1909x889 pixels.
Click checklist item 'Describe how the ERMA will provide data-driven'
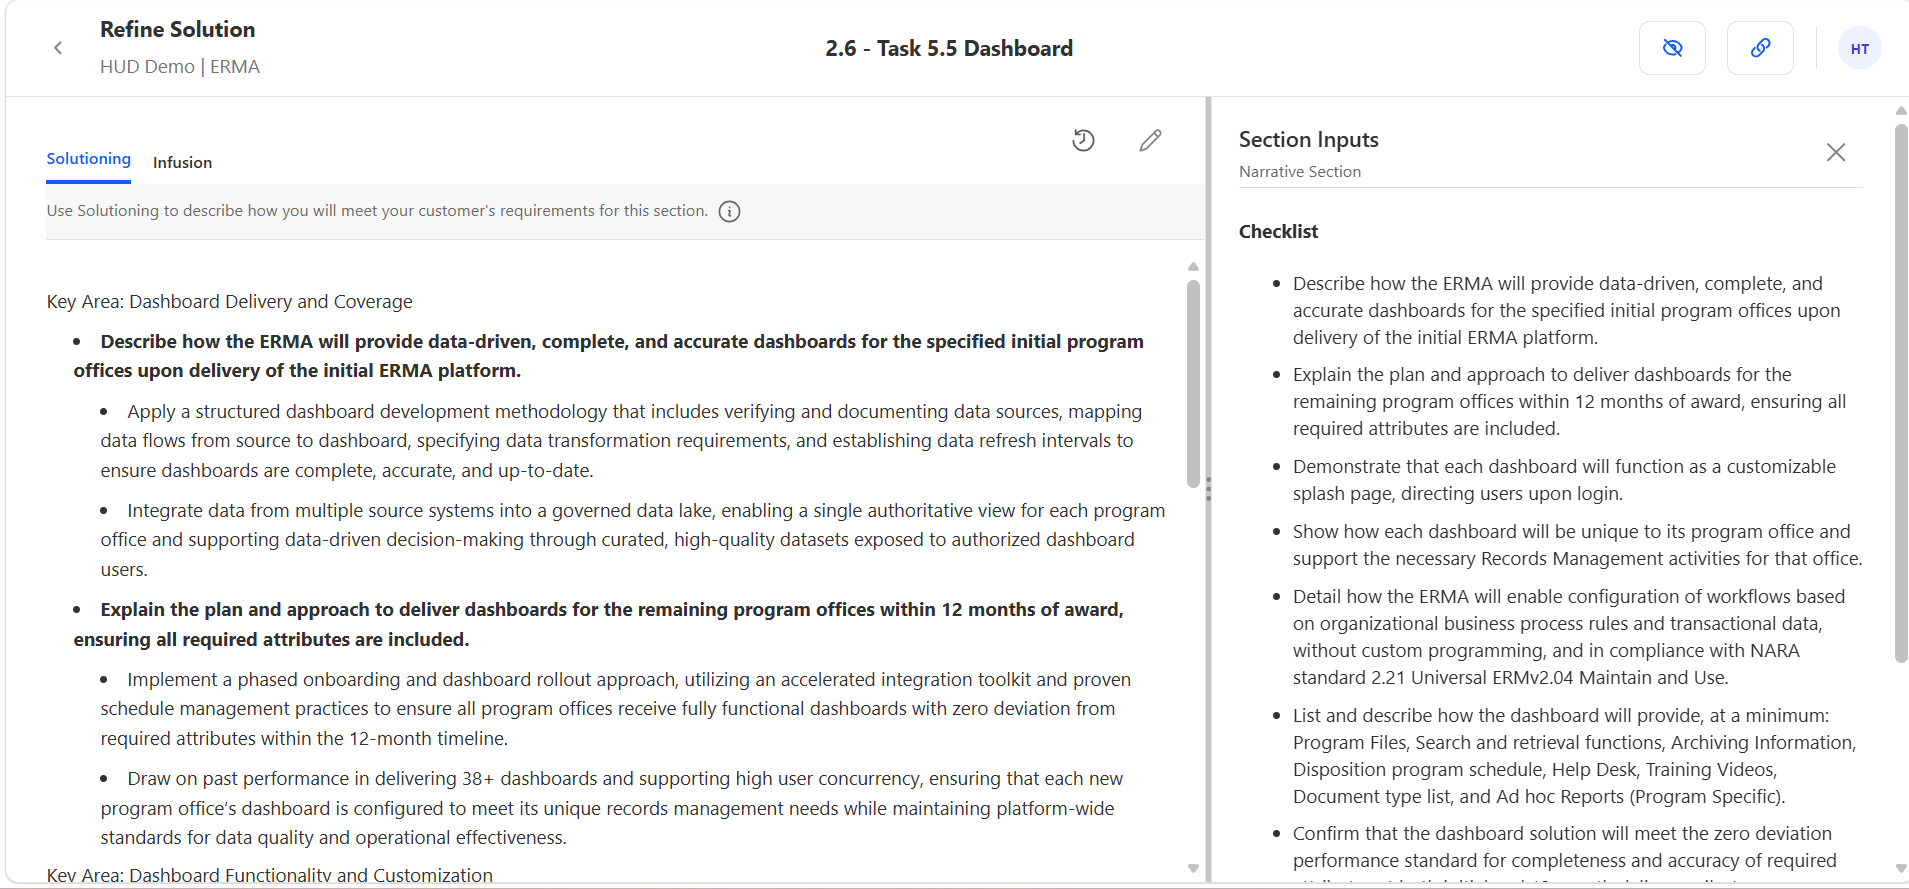point(1566,311)
